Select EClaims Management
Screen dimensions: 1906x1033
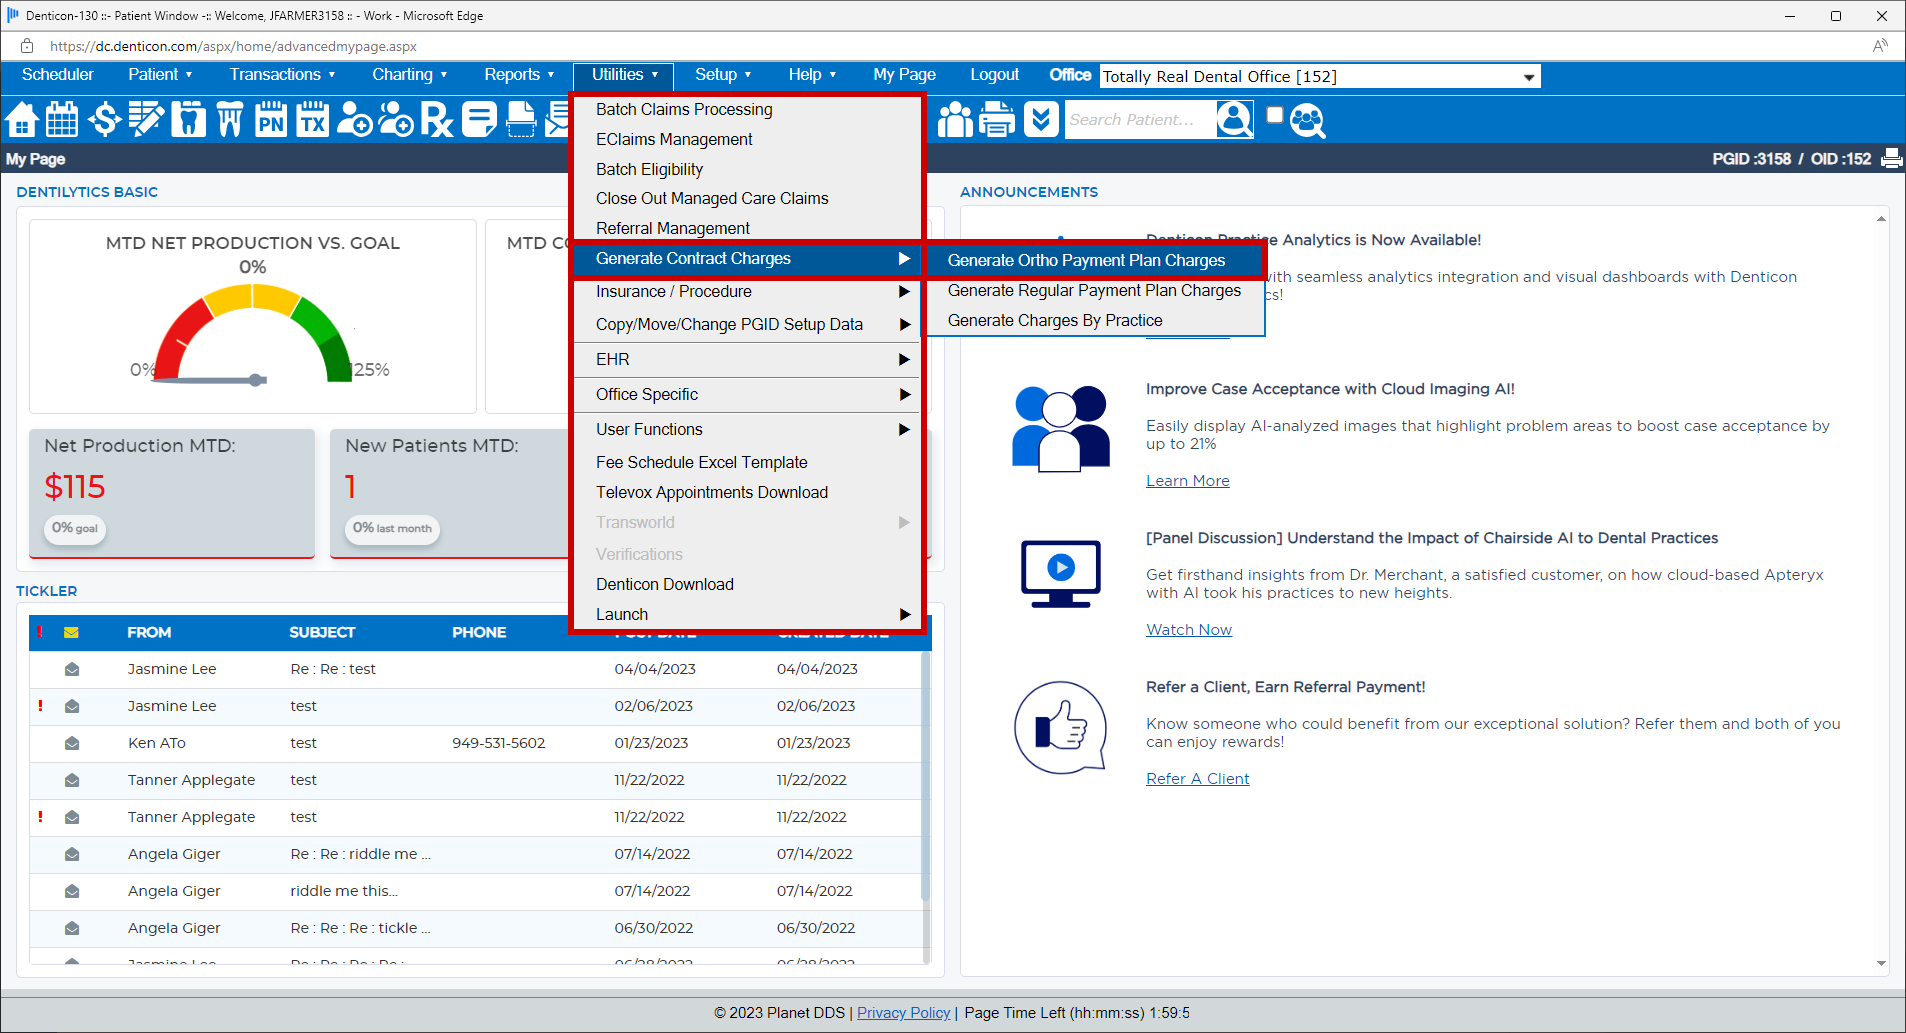click(747, 140)
